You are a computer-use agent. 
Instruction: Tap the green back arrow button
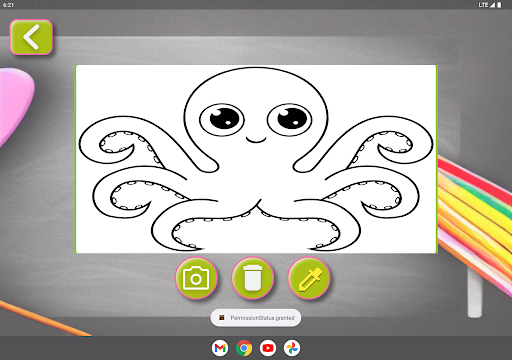[31, 37]
